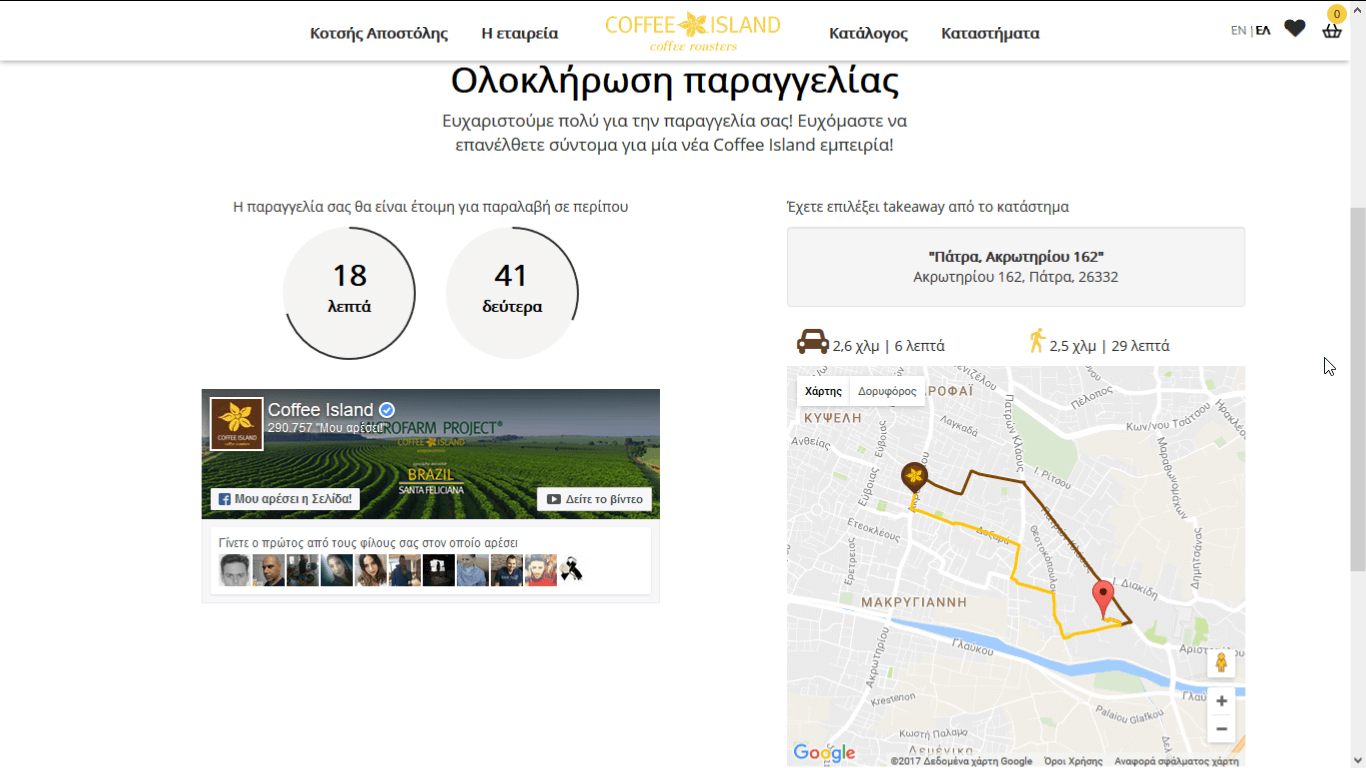Open the Καταστήματα menu
The width and height of the screenshot is (1366, 768).
(x=990, y=33)
